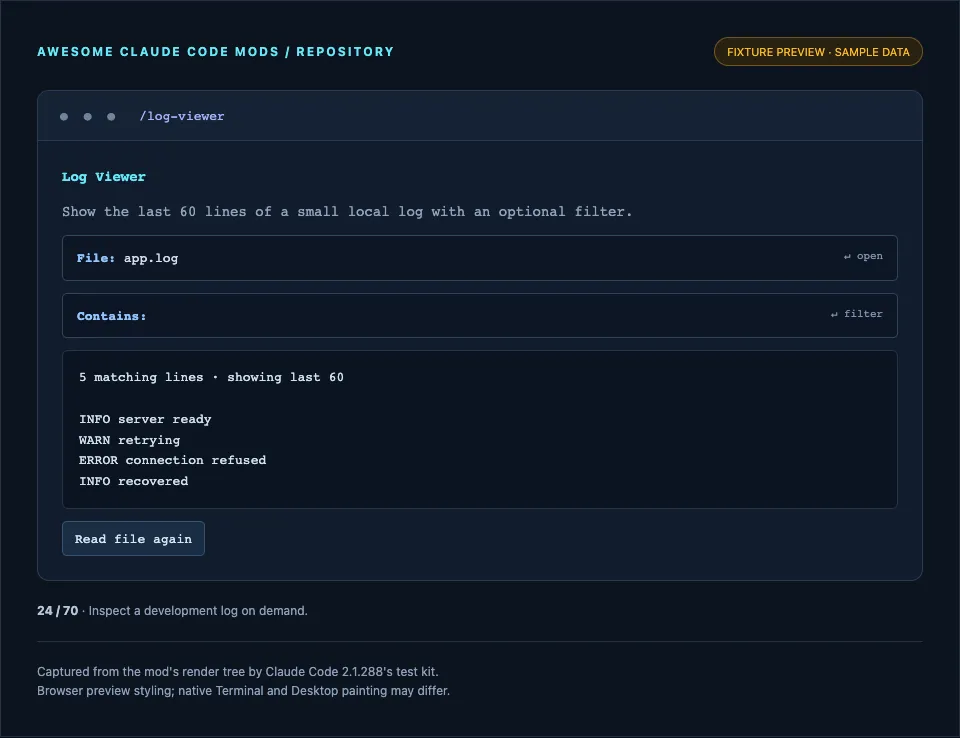Focus the File: app.log input field
The height and width of the screenshot is (738, 960).
pyautogui.click(x=479, y=258)
